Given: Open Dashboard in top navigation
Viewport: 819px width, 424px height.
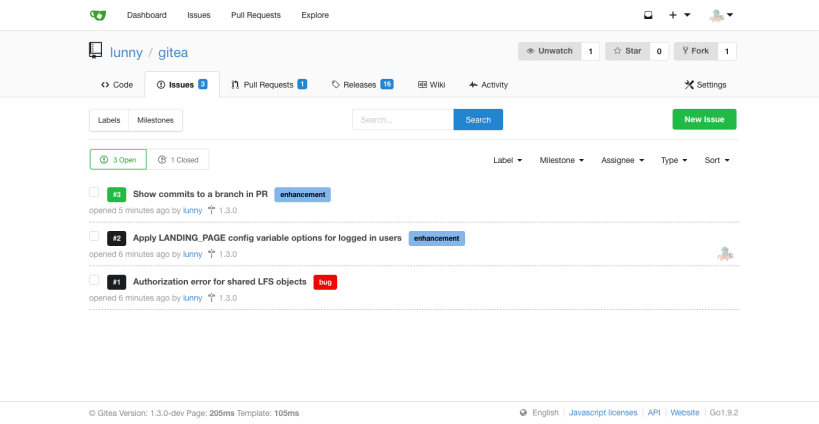Looking at the screenshot, I should (147, 15).
